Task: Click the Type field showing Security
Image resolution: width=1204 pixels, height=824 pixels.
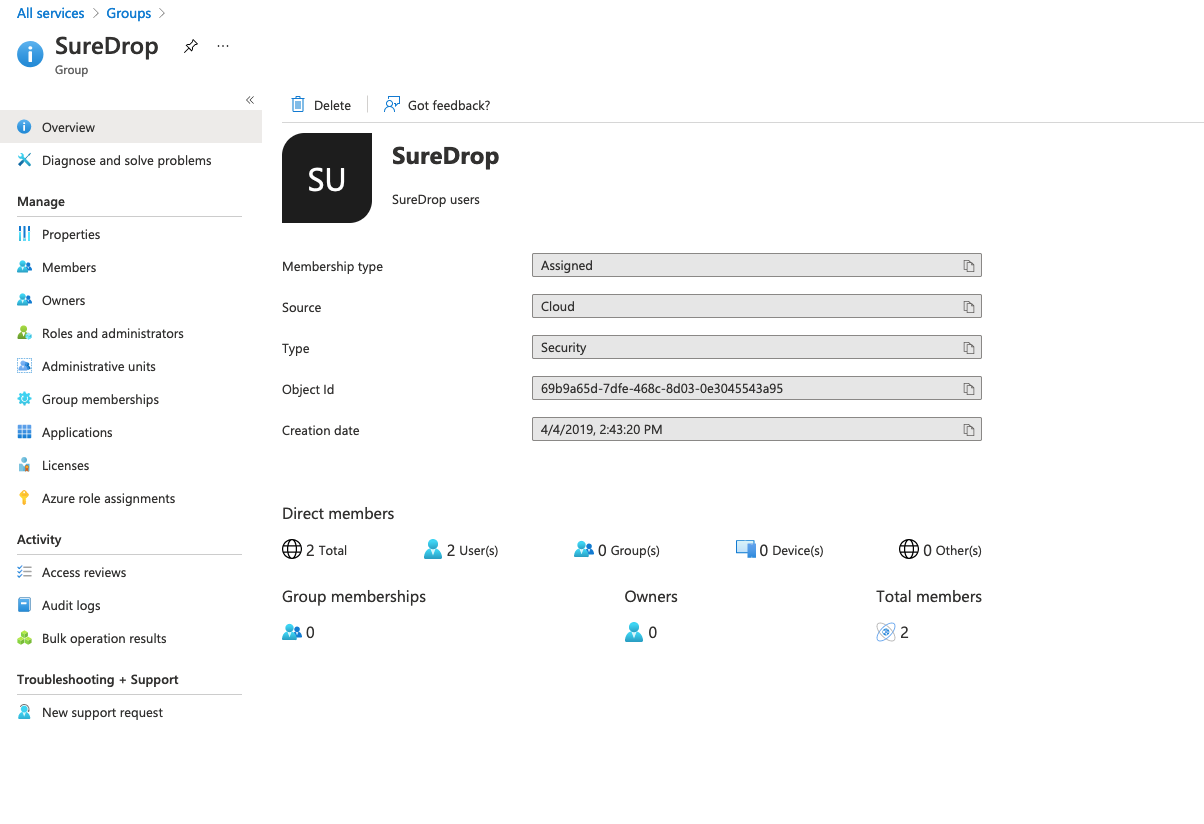Action: 757,347
